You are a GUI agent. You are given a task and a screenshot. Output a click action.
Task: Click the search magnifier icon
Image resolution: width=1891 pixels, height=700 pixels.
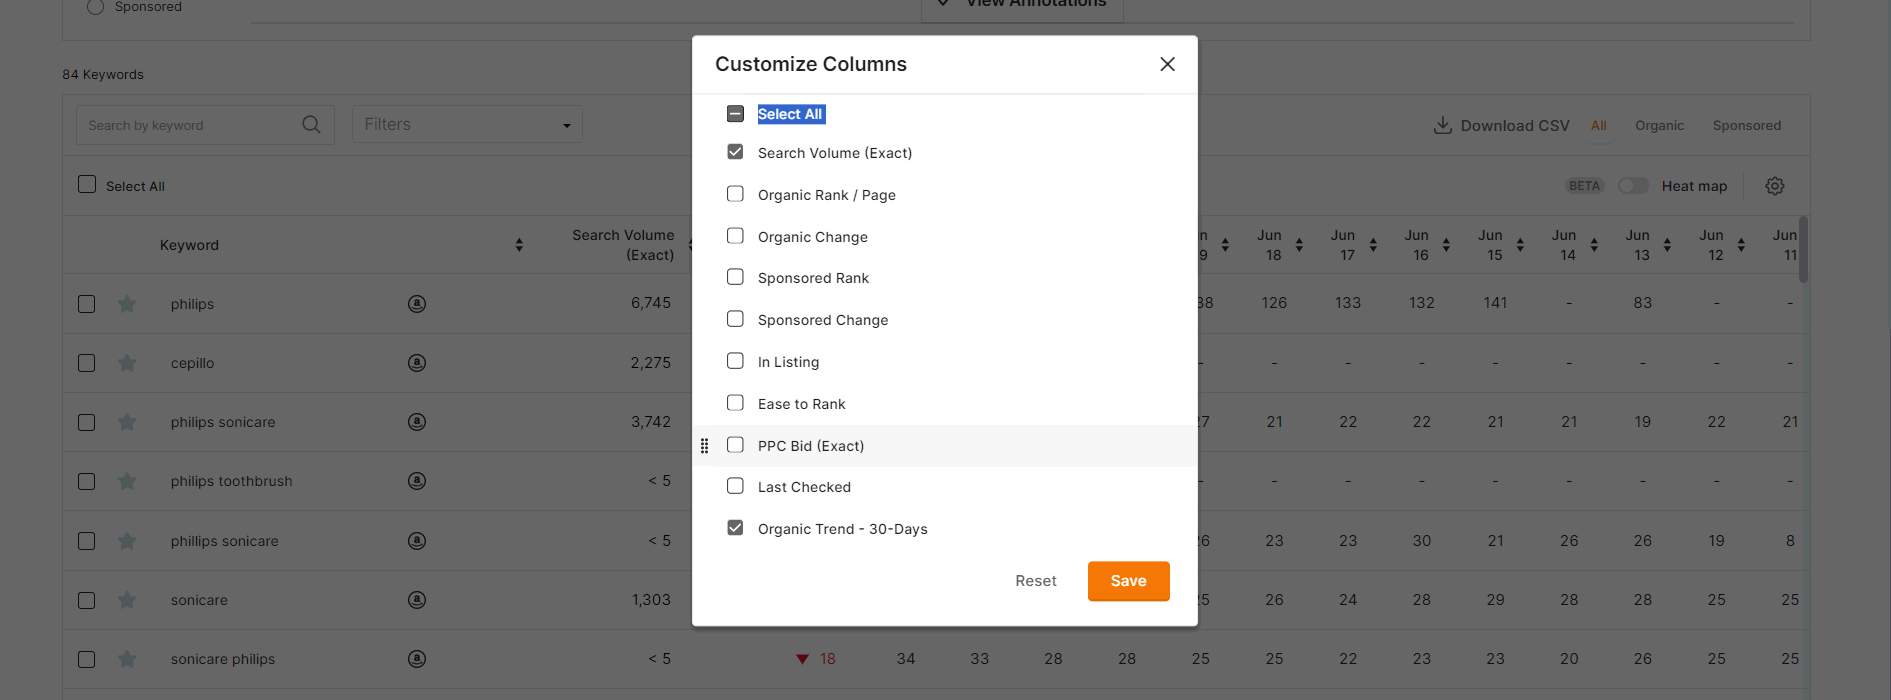click(x=312, y=125)
